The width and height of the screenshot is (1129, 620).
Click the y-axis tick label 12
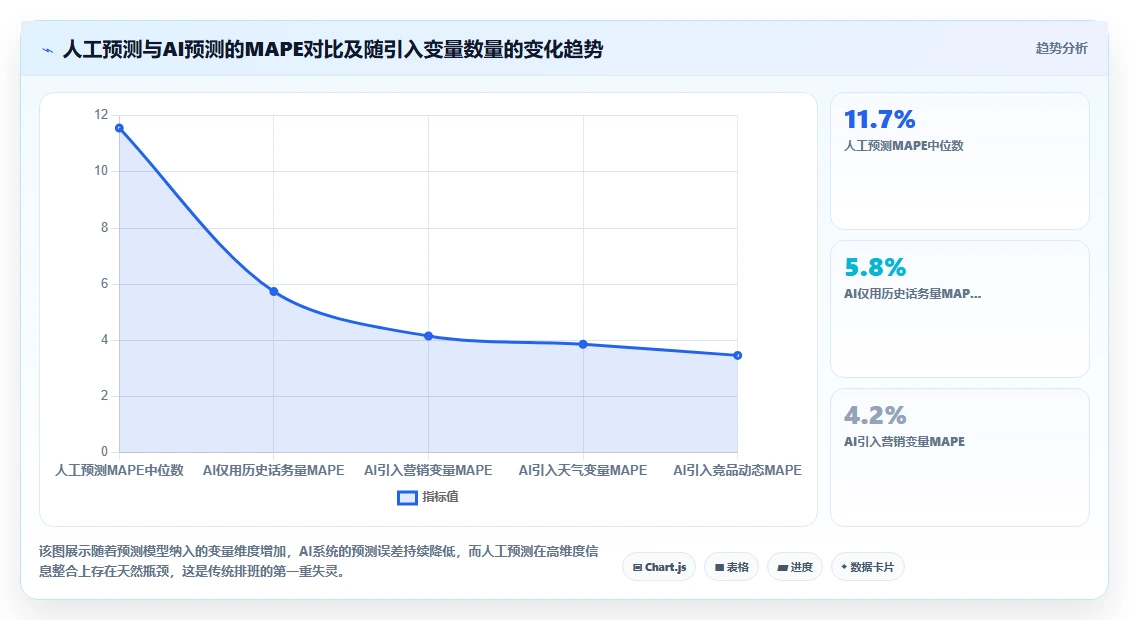click(x=101, y=114)
